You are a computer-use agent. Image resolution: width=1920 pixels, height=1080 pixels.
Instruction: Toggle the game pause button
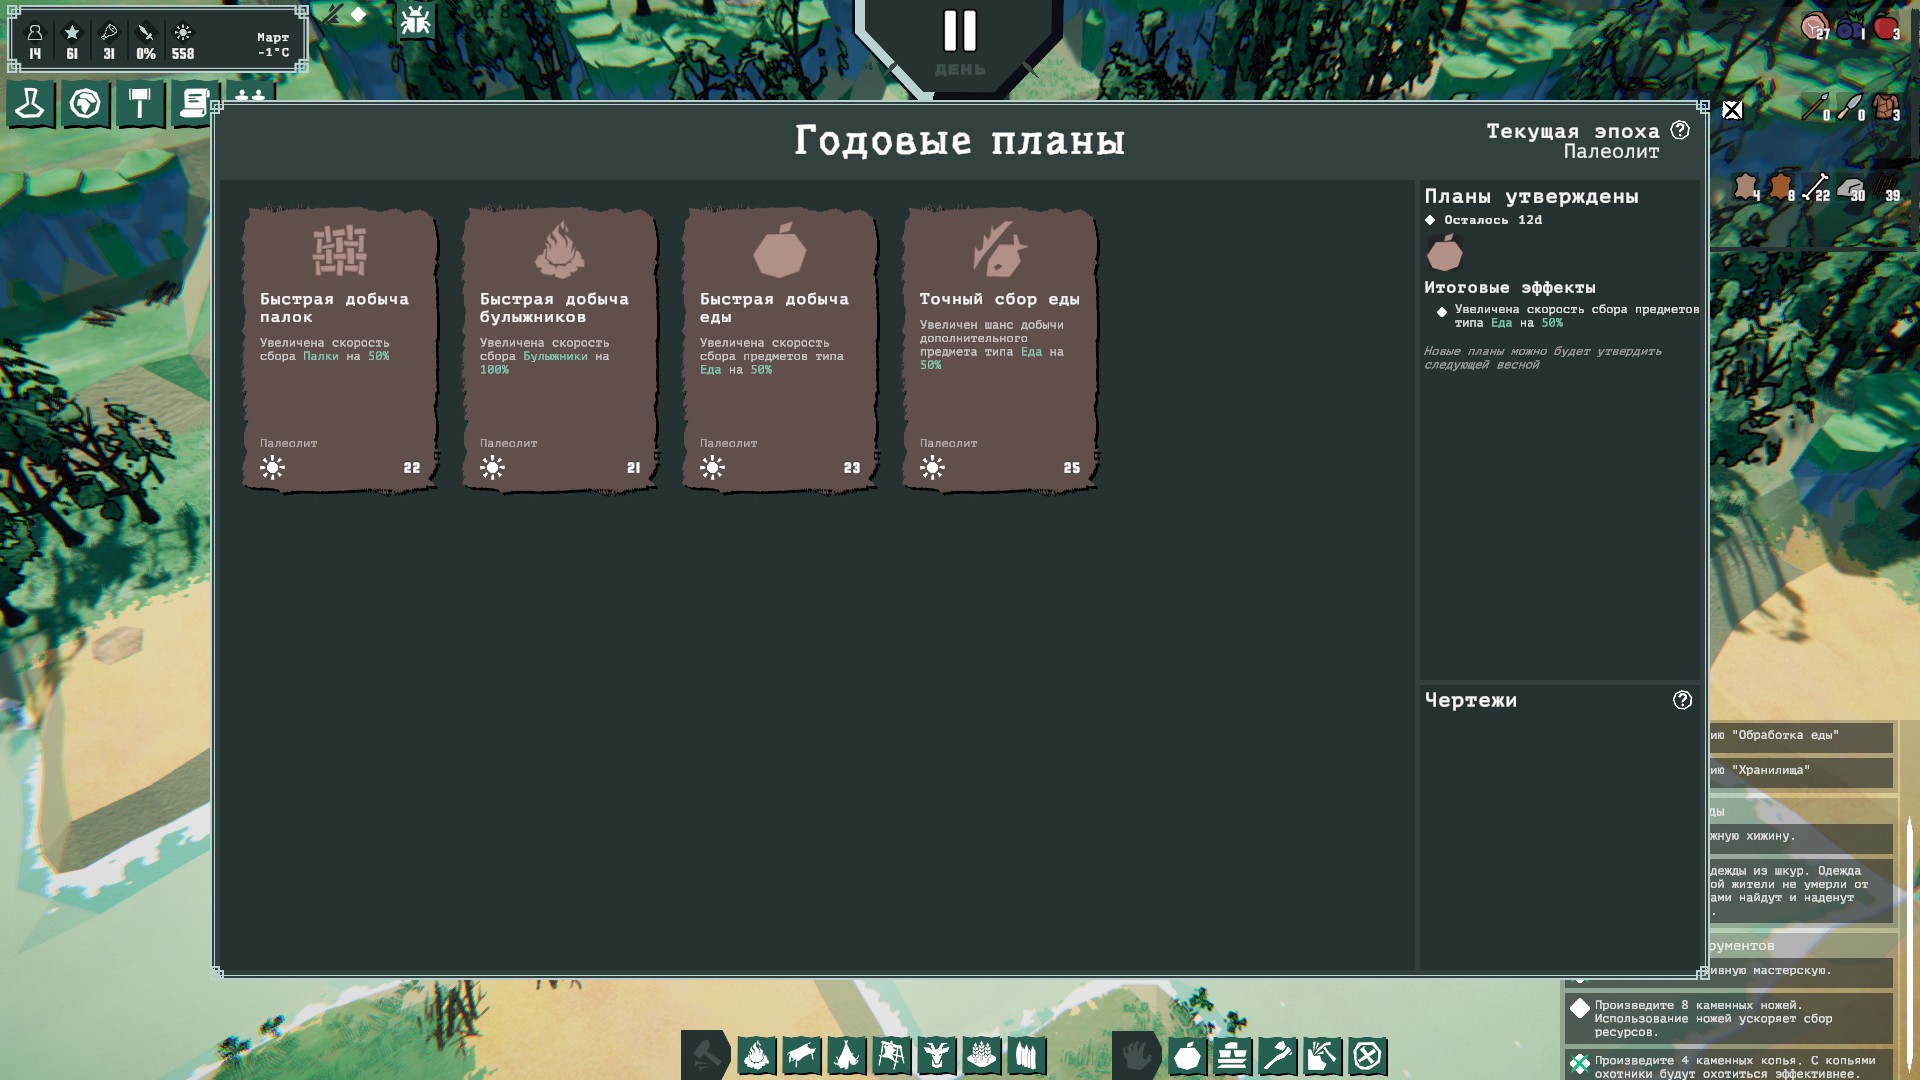[x=960, y=32]
